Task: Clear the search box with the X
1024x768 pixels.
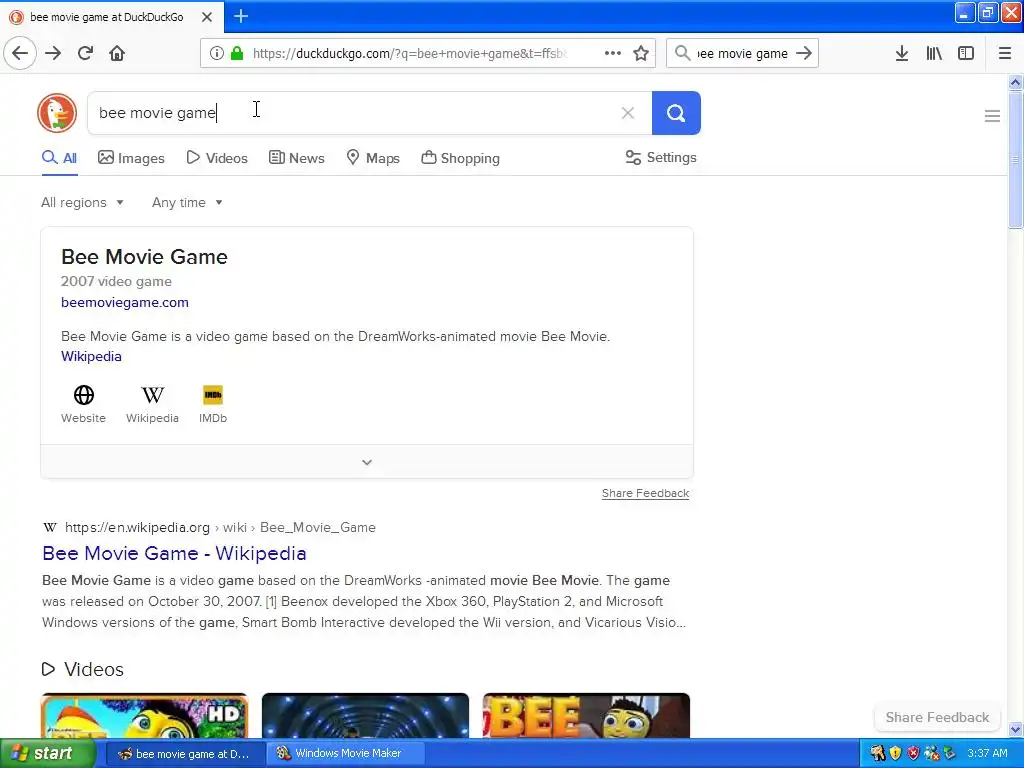Action: click(628, 113)
